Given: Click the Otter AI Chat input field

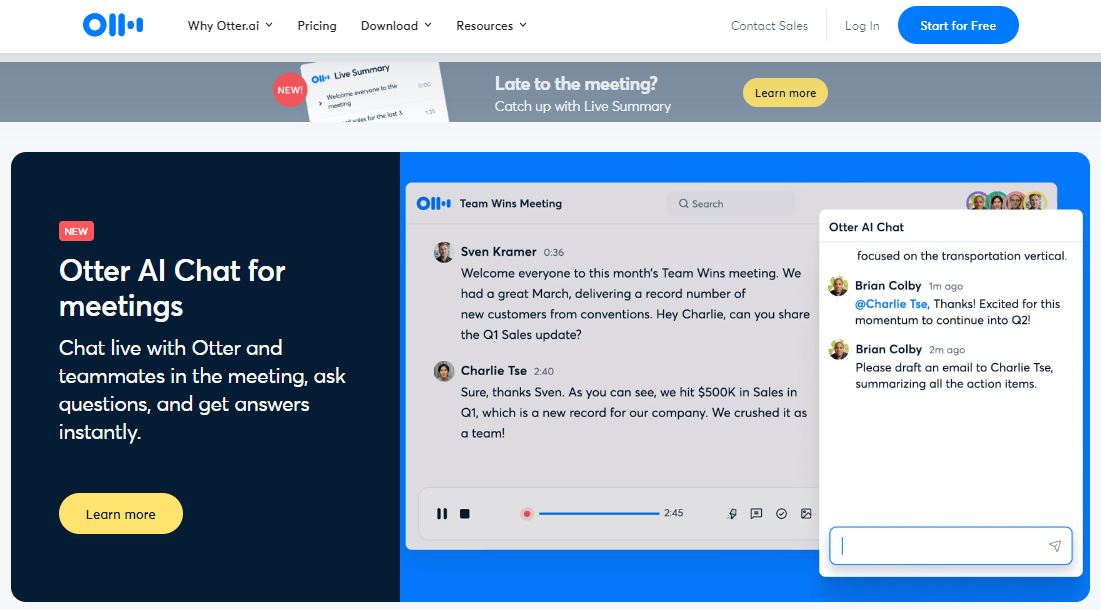Looking at the screenshot, I should pyautogui.click(x=940, y=546).
